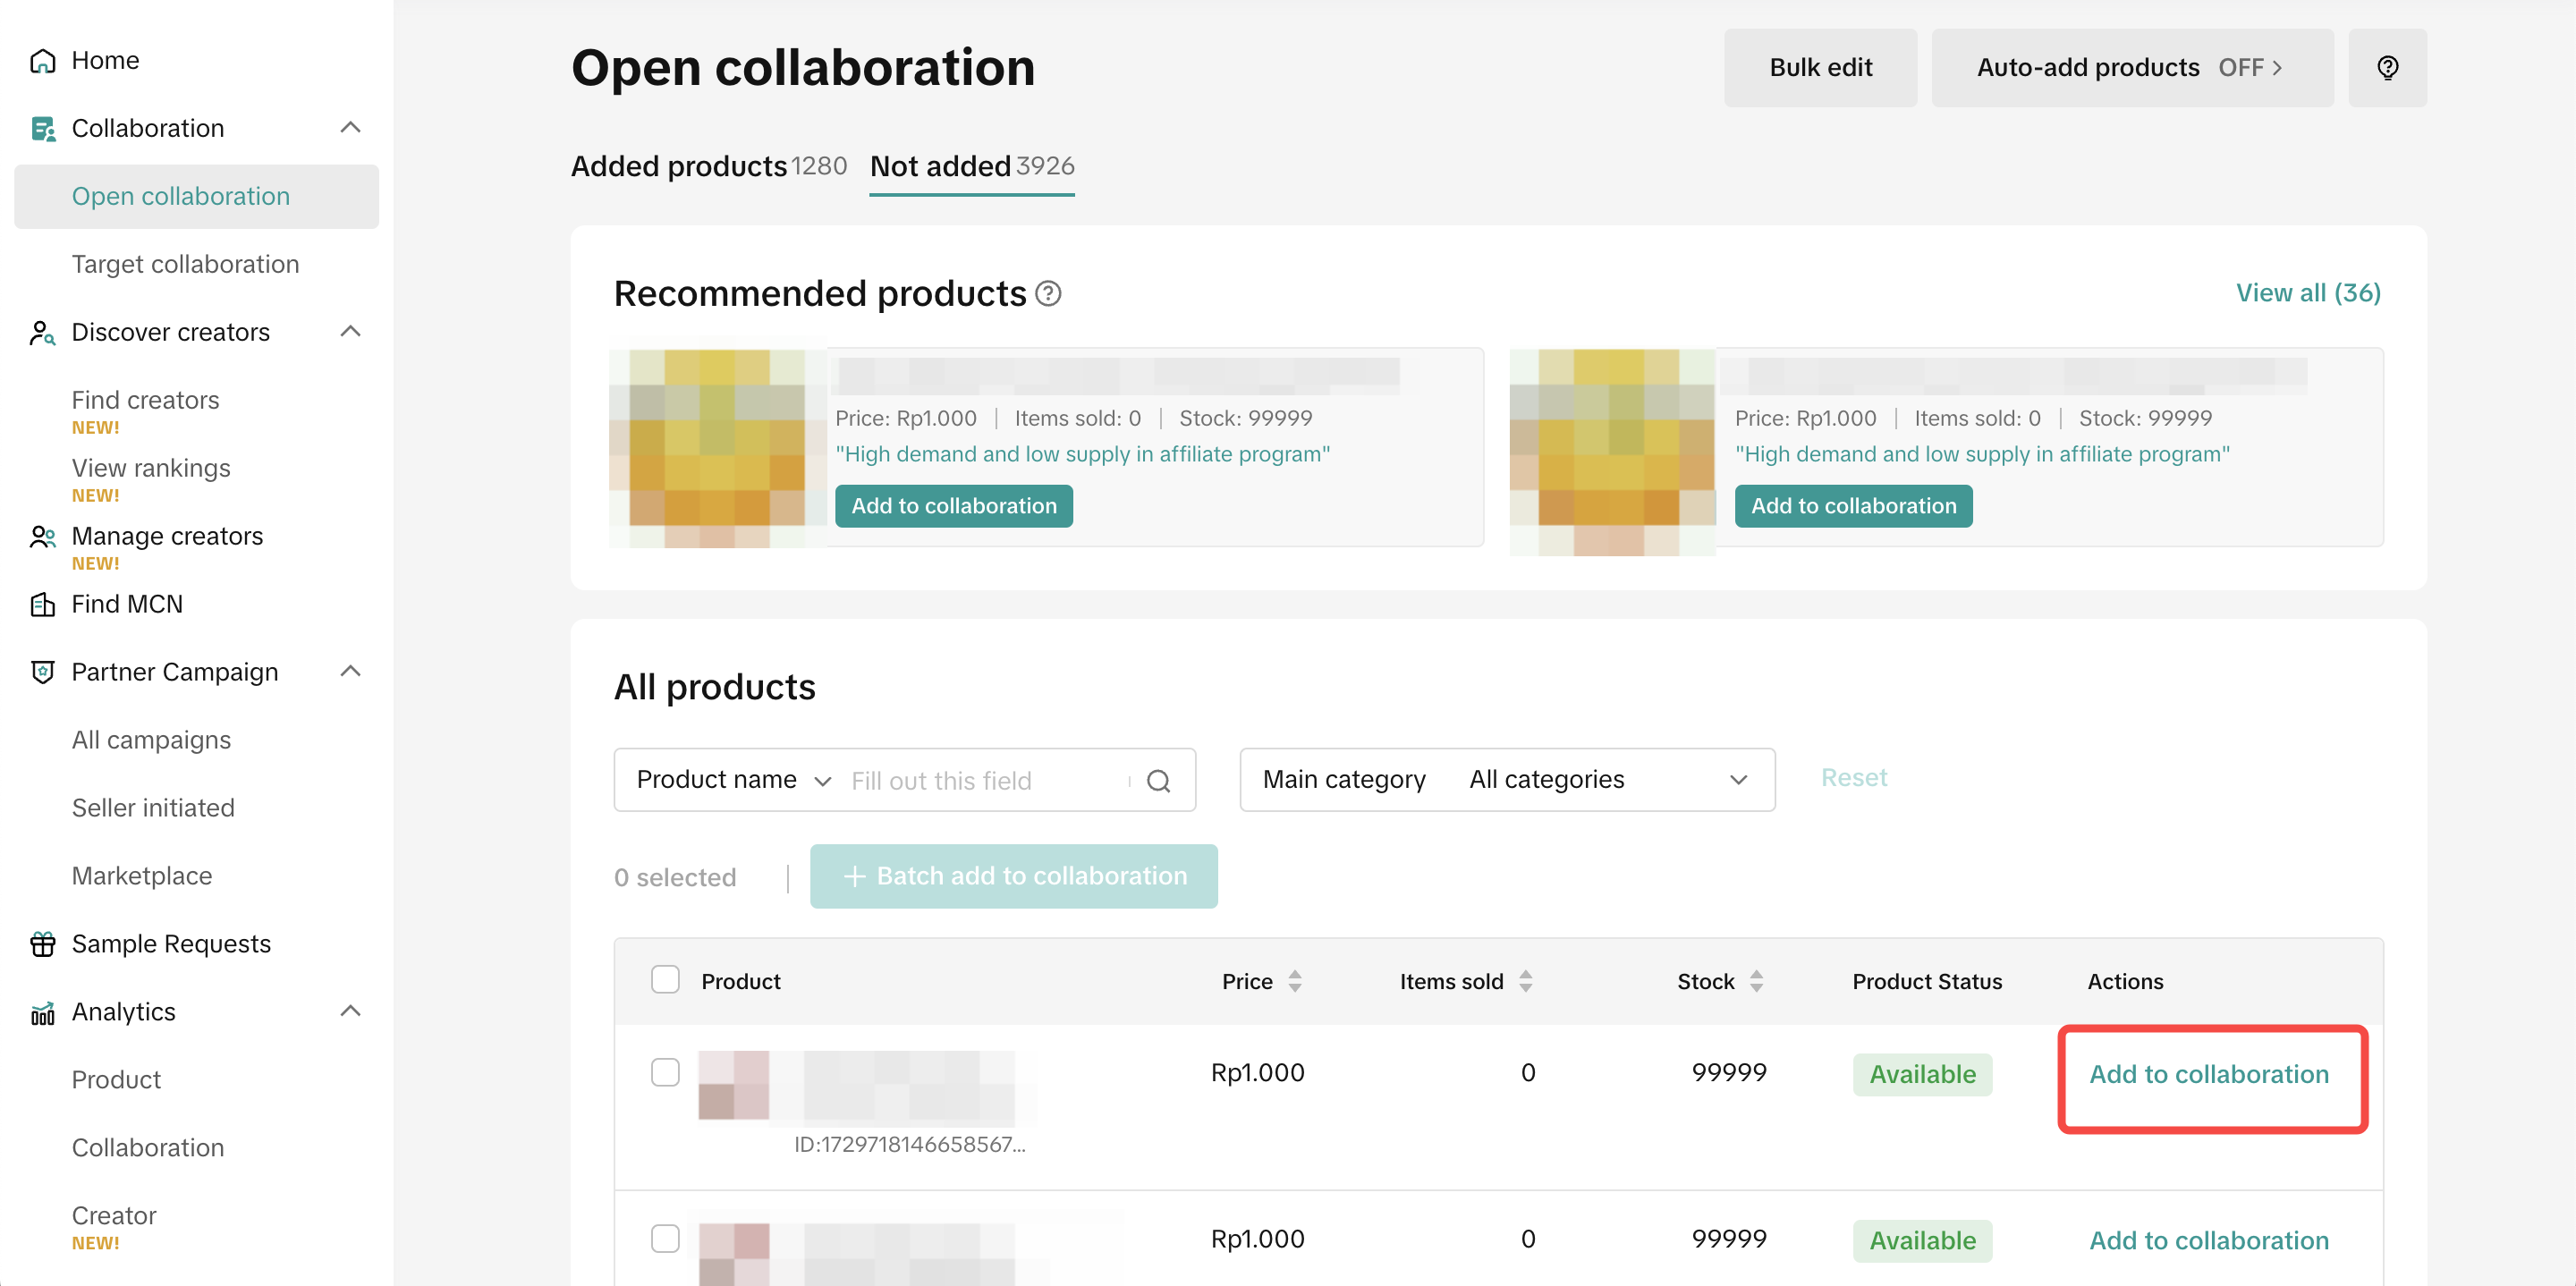Click the Fill out this field input

point(984,781)
